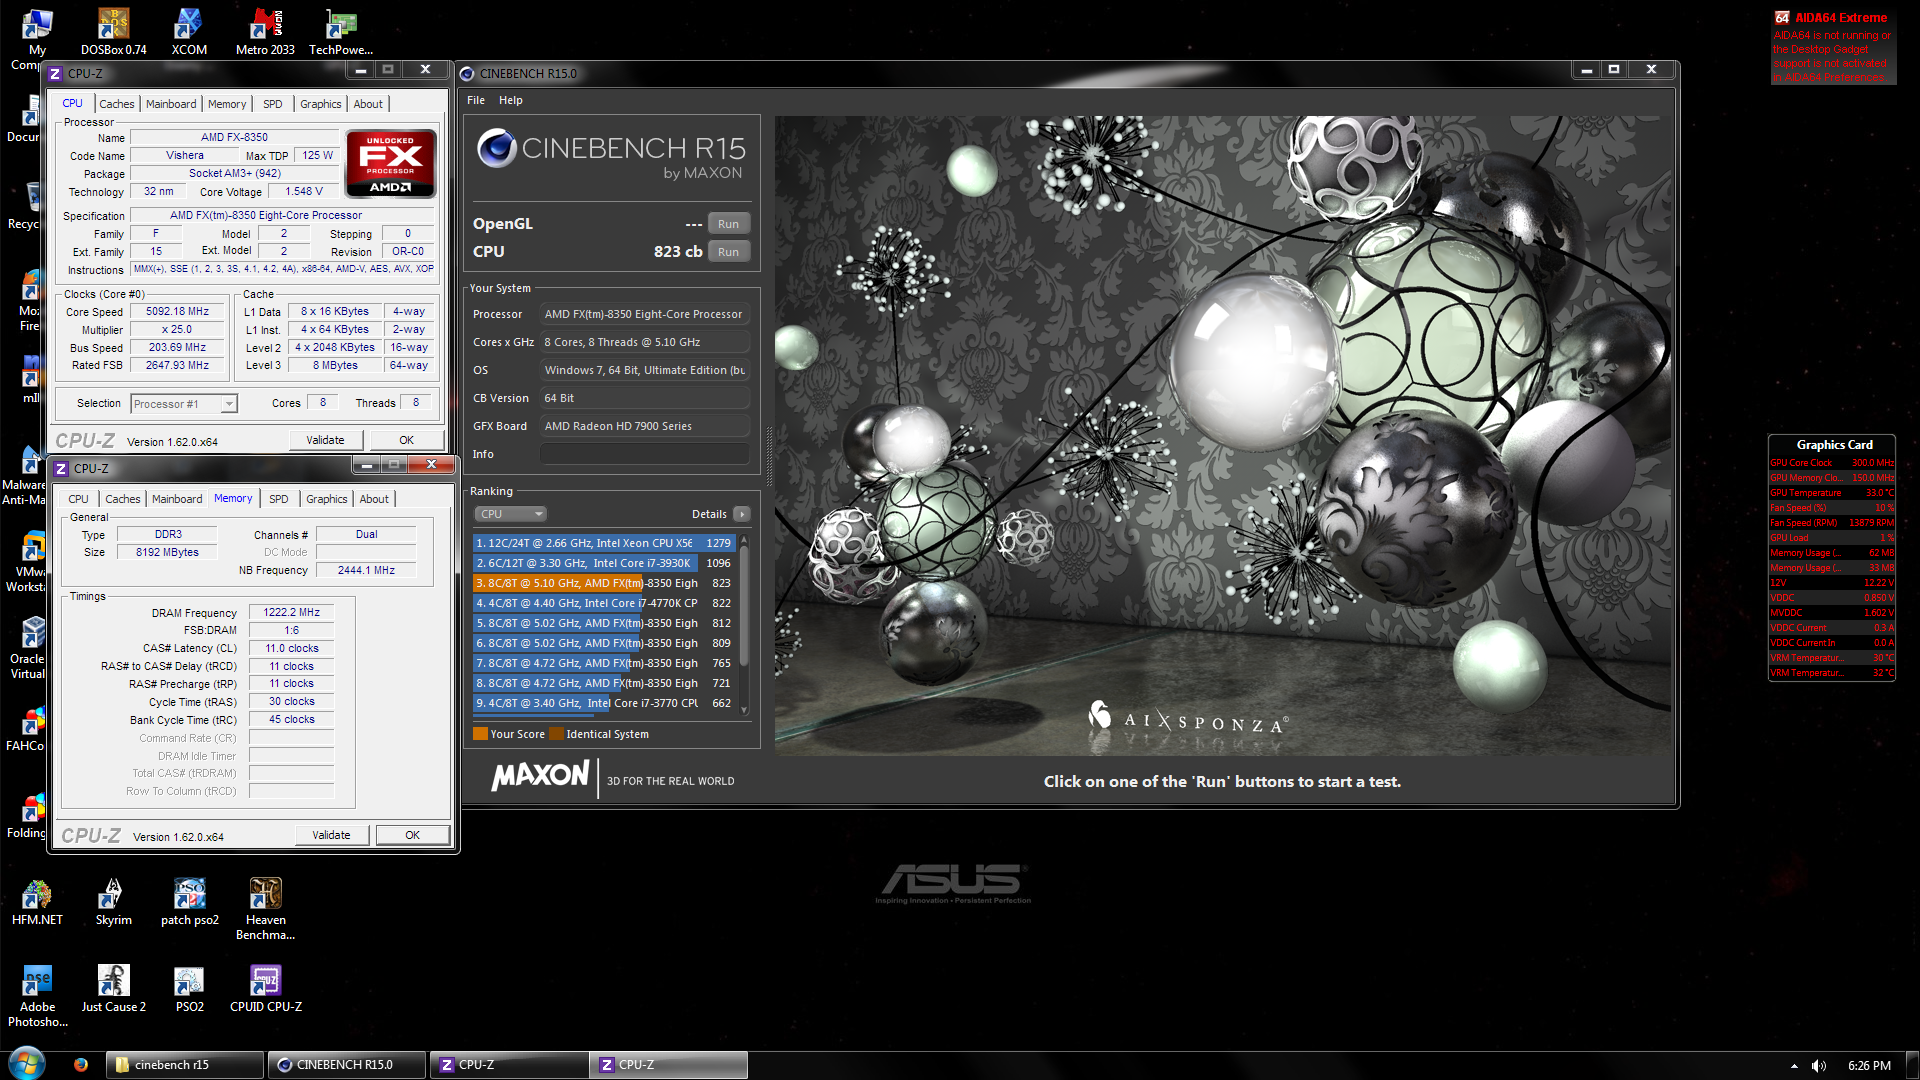Open HFM.NET desktop icon
Viewport: 1920px width, 1080px height.
pyautogui.click(x=37, y=902)
